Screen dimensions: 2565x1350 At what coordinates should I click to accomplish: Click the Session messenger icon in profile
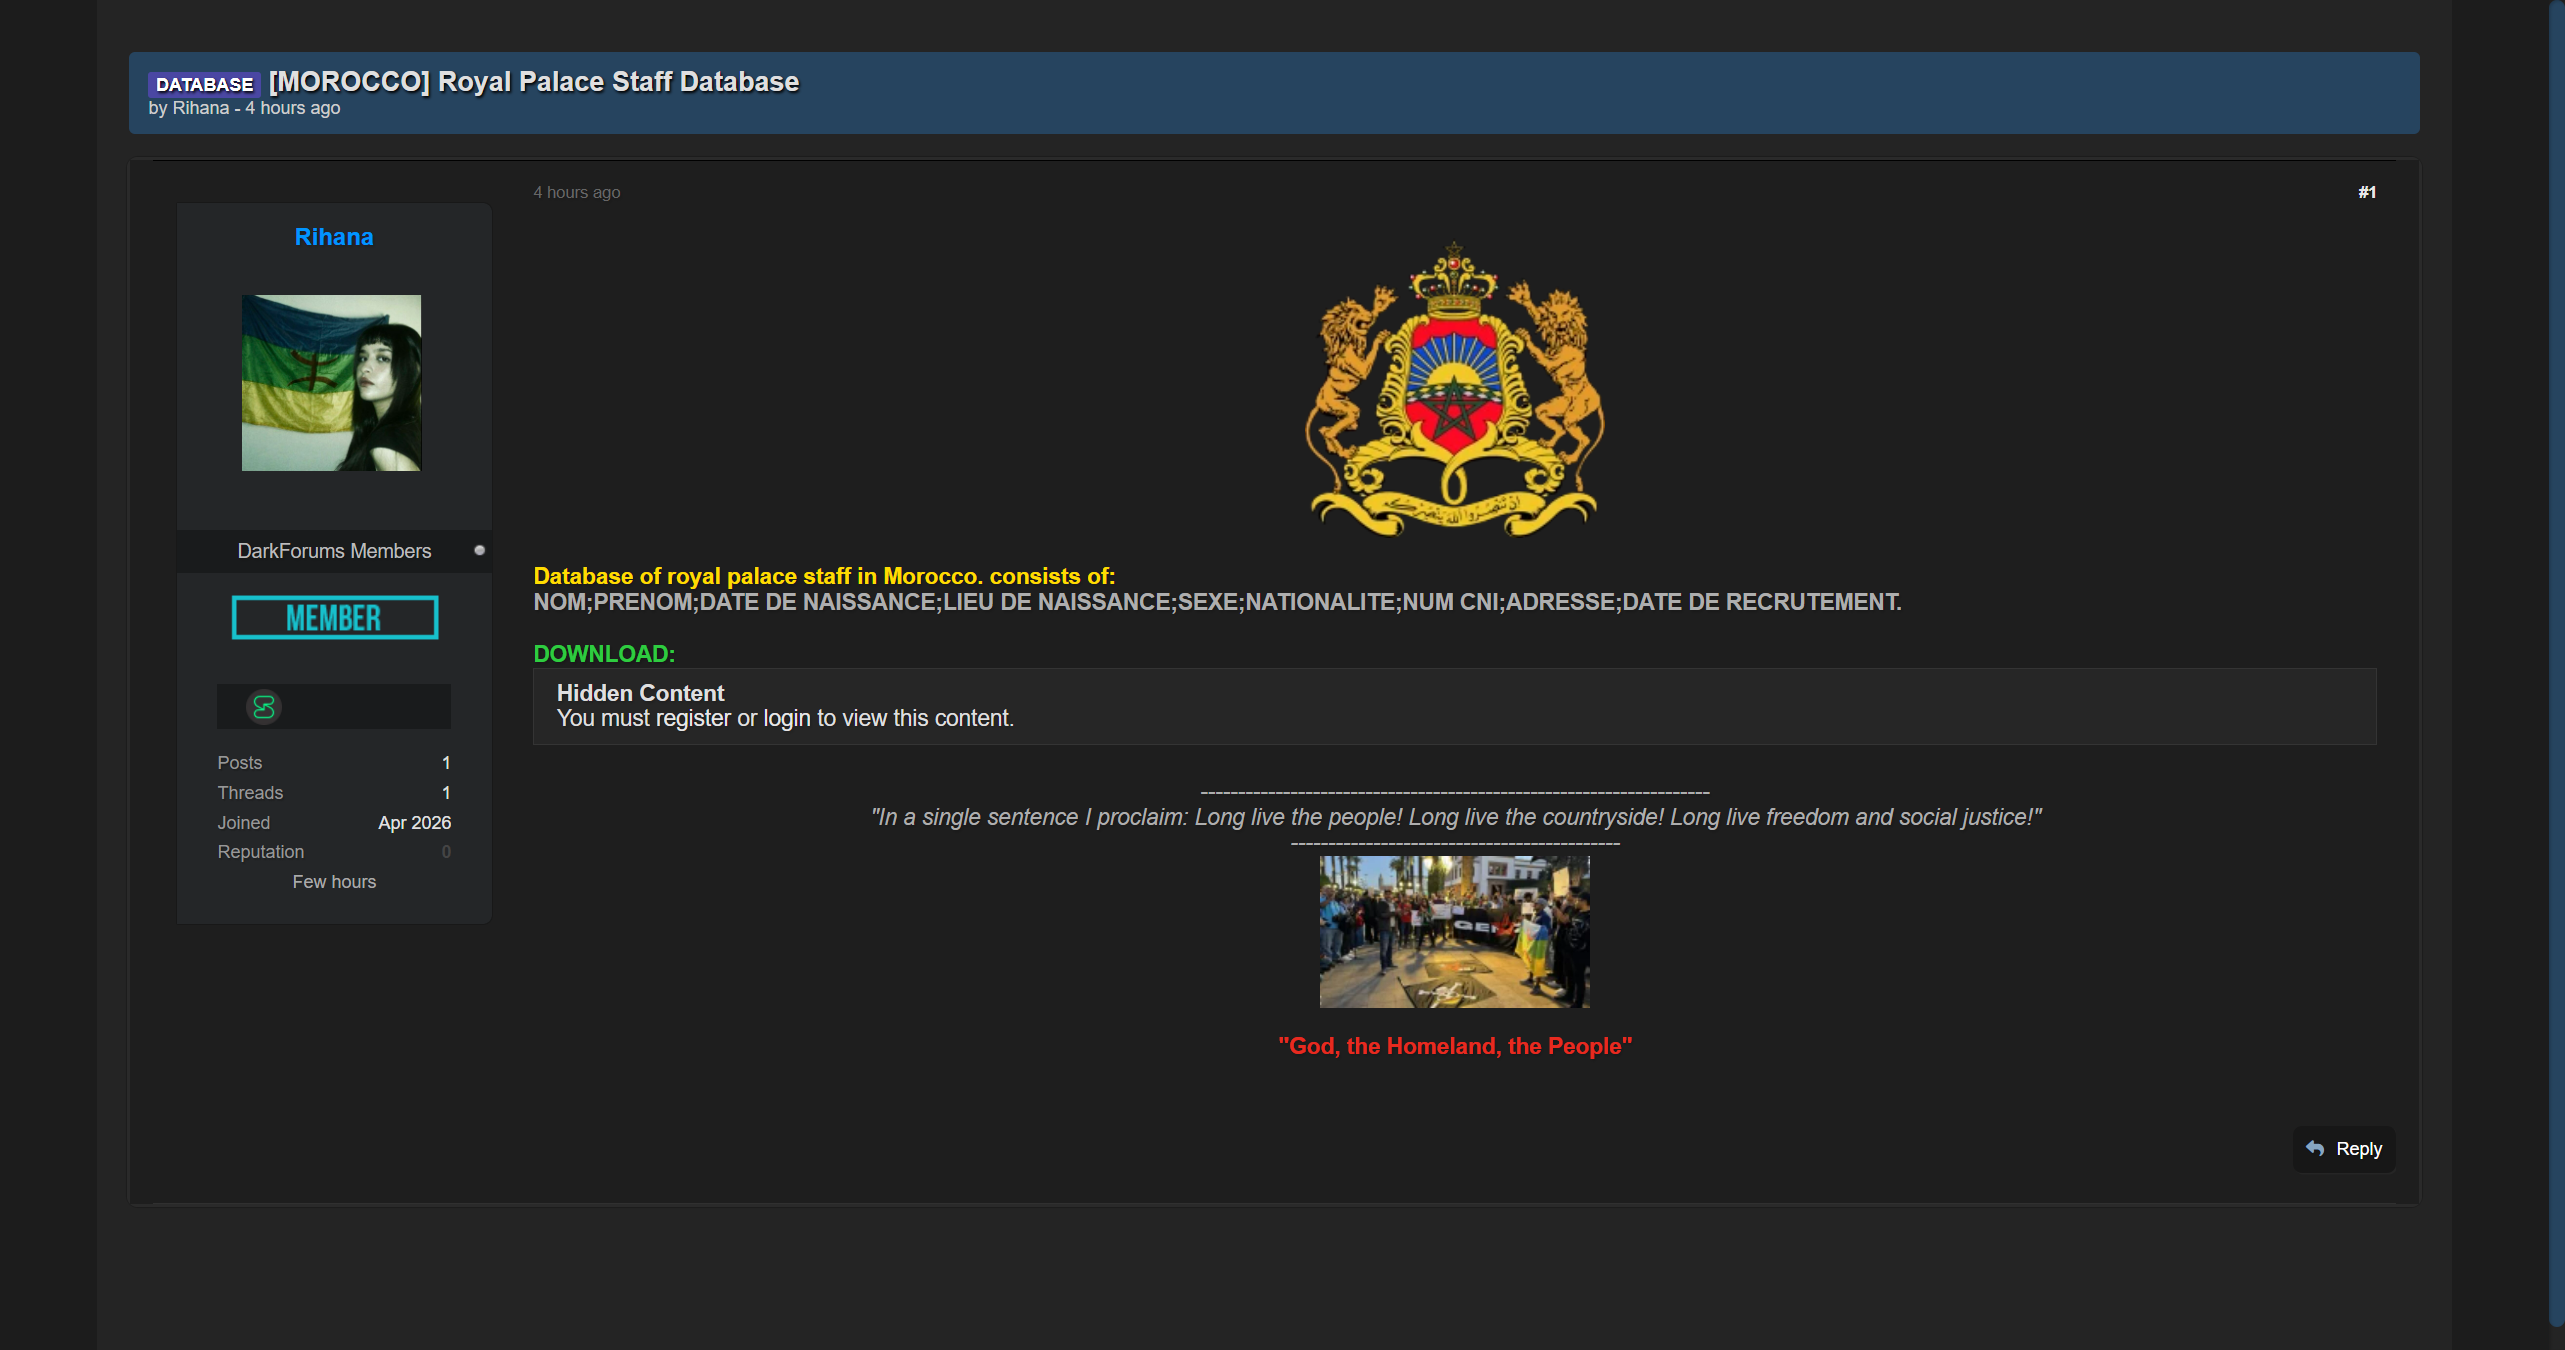click(x=264, y=707)
